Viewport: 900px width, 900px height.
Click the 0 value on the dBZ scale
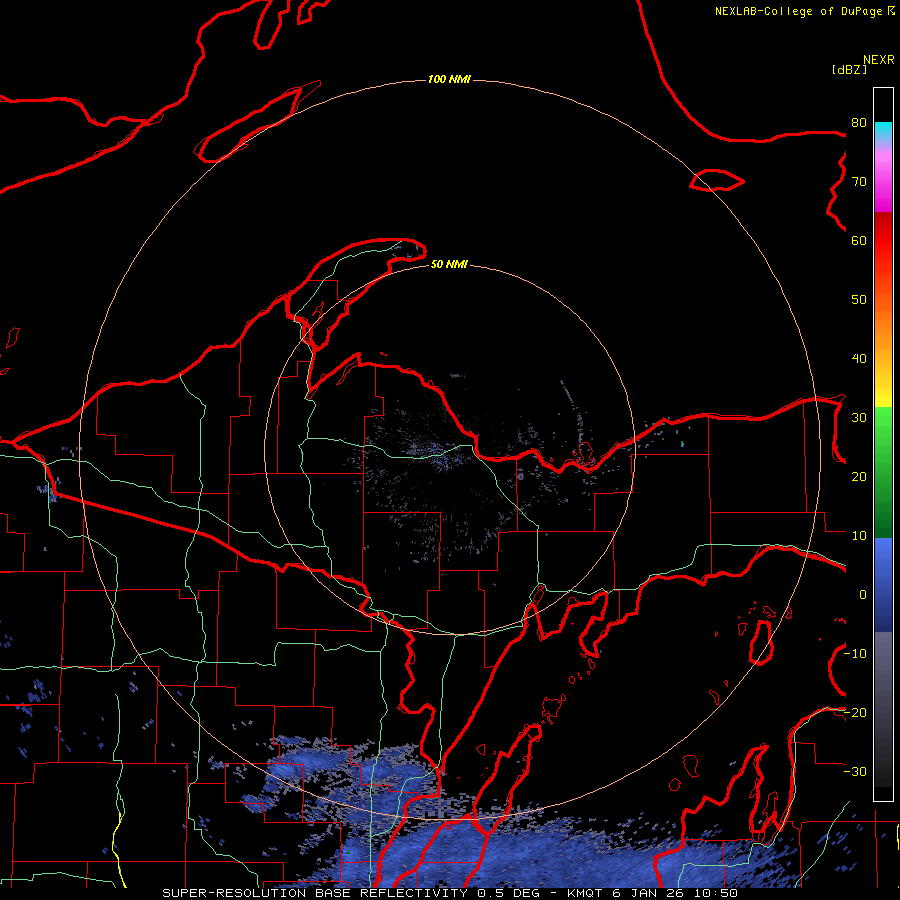(863, 595)
